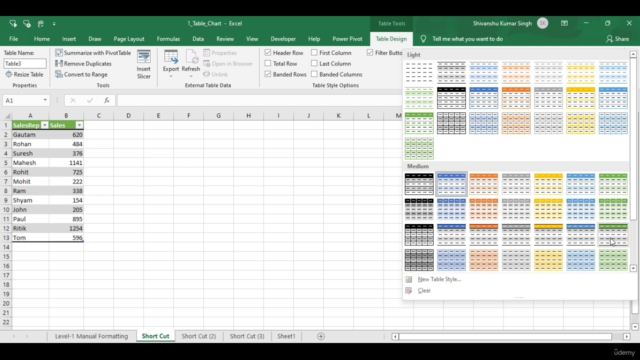Select cell containing Gautam
Image resolution: width=640 pixels, height=360 pixels.
(x=30, y=135)
